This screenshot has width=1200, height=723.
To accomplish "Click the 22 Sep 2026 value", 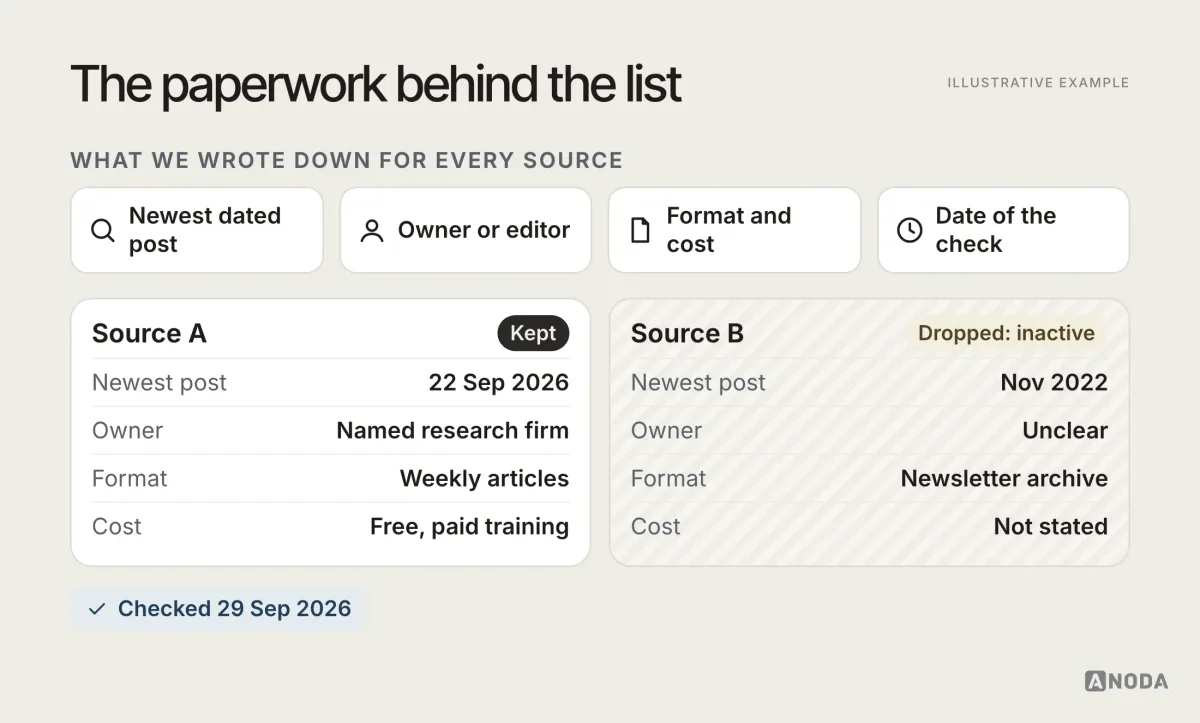I will coord(499,382).
